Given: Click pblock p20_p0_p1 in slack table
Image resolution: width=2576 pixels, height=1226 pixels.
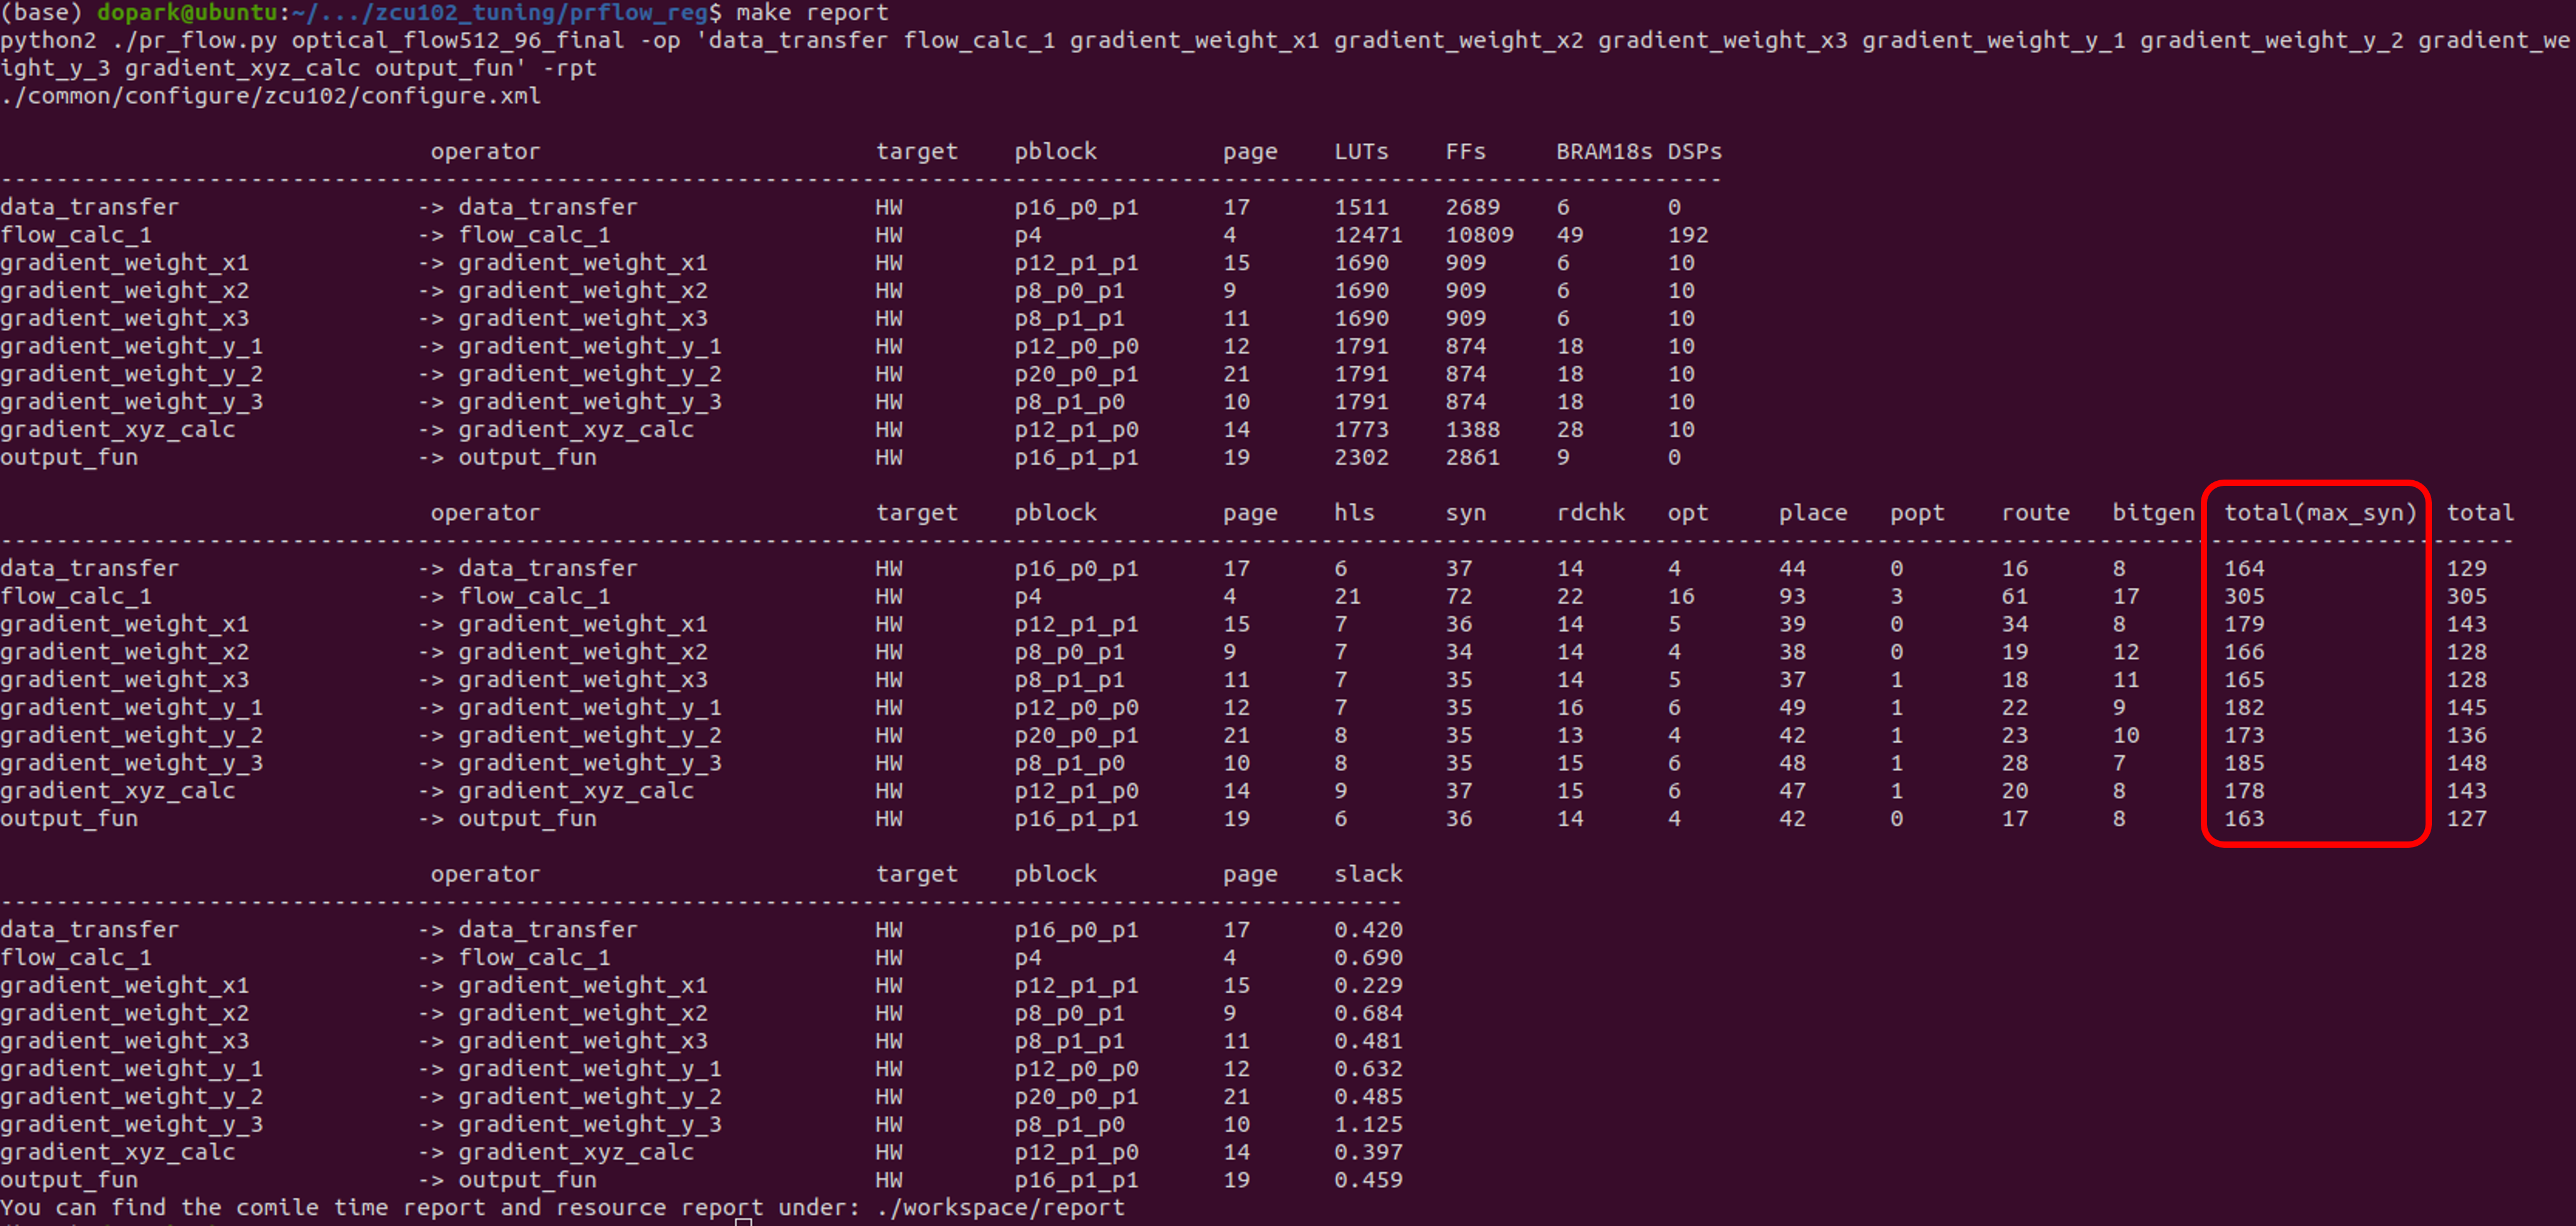Looking at the screenshot, I should [1076, 1097].
